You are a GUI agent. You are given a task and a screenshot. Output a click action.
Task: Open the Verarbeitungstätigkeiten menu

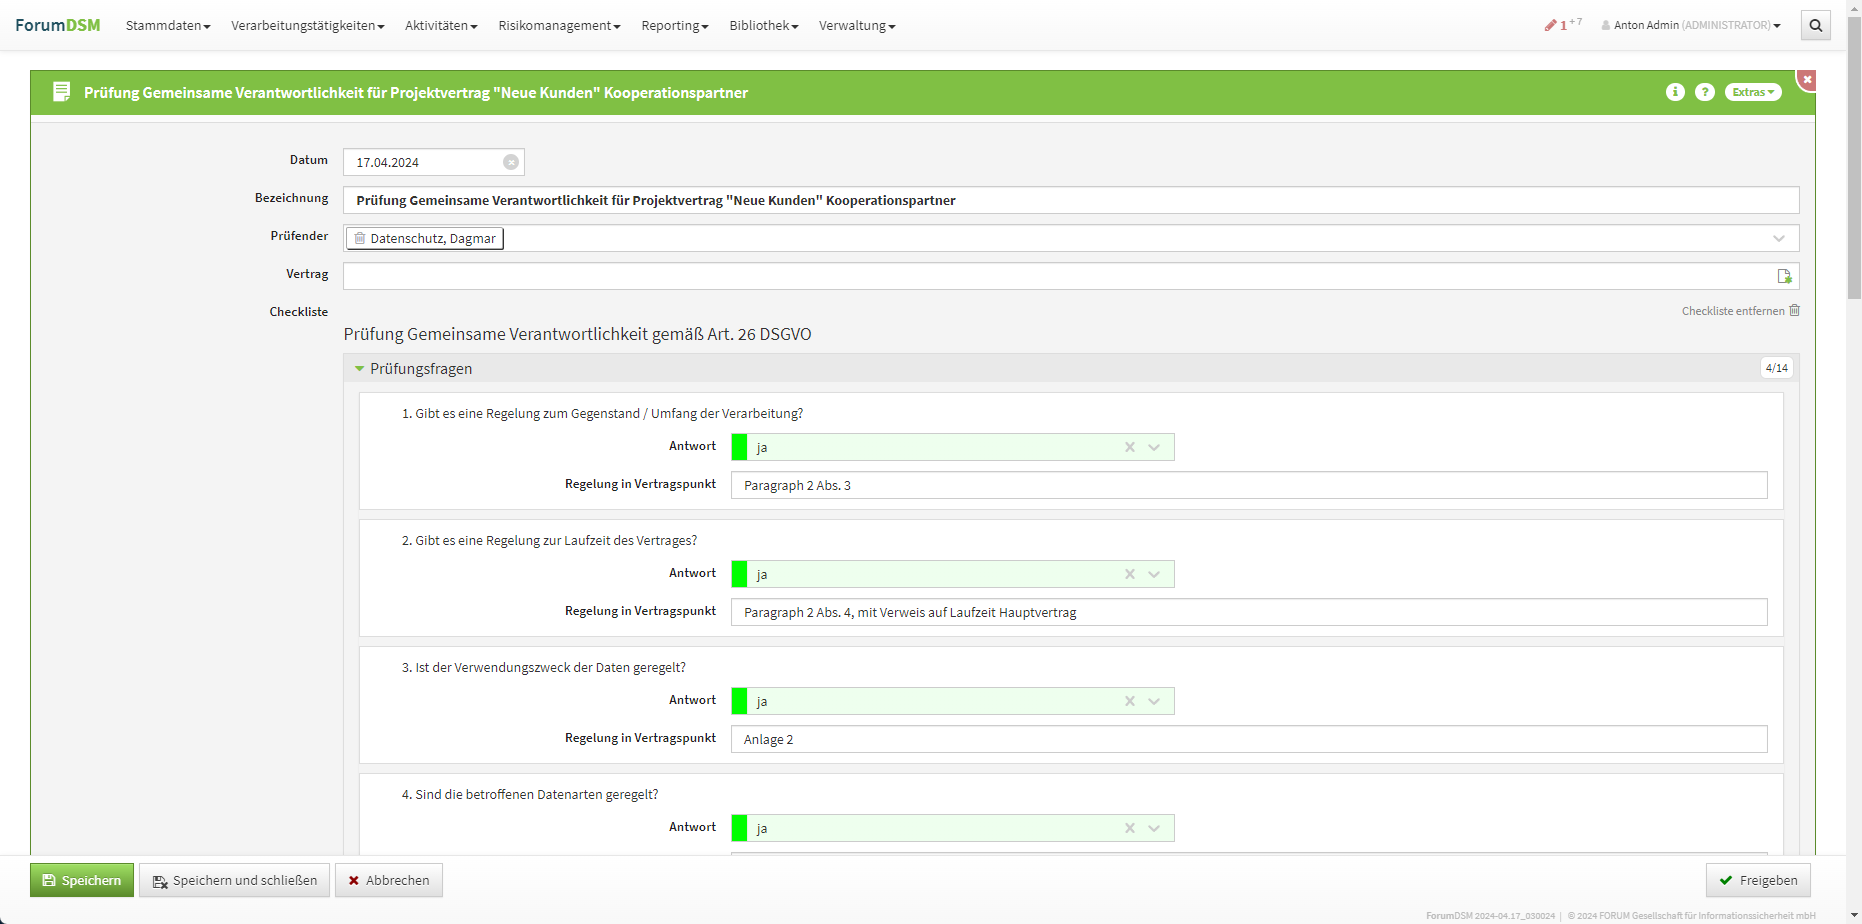click(x=307, y=26)
